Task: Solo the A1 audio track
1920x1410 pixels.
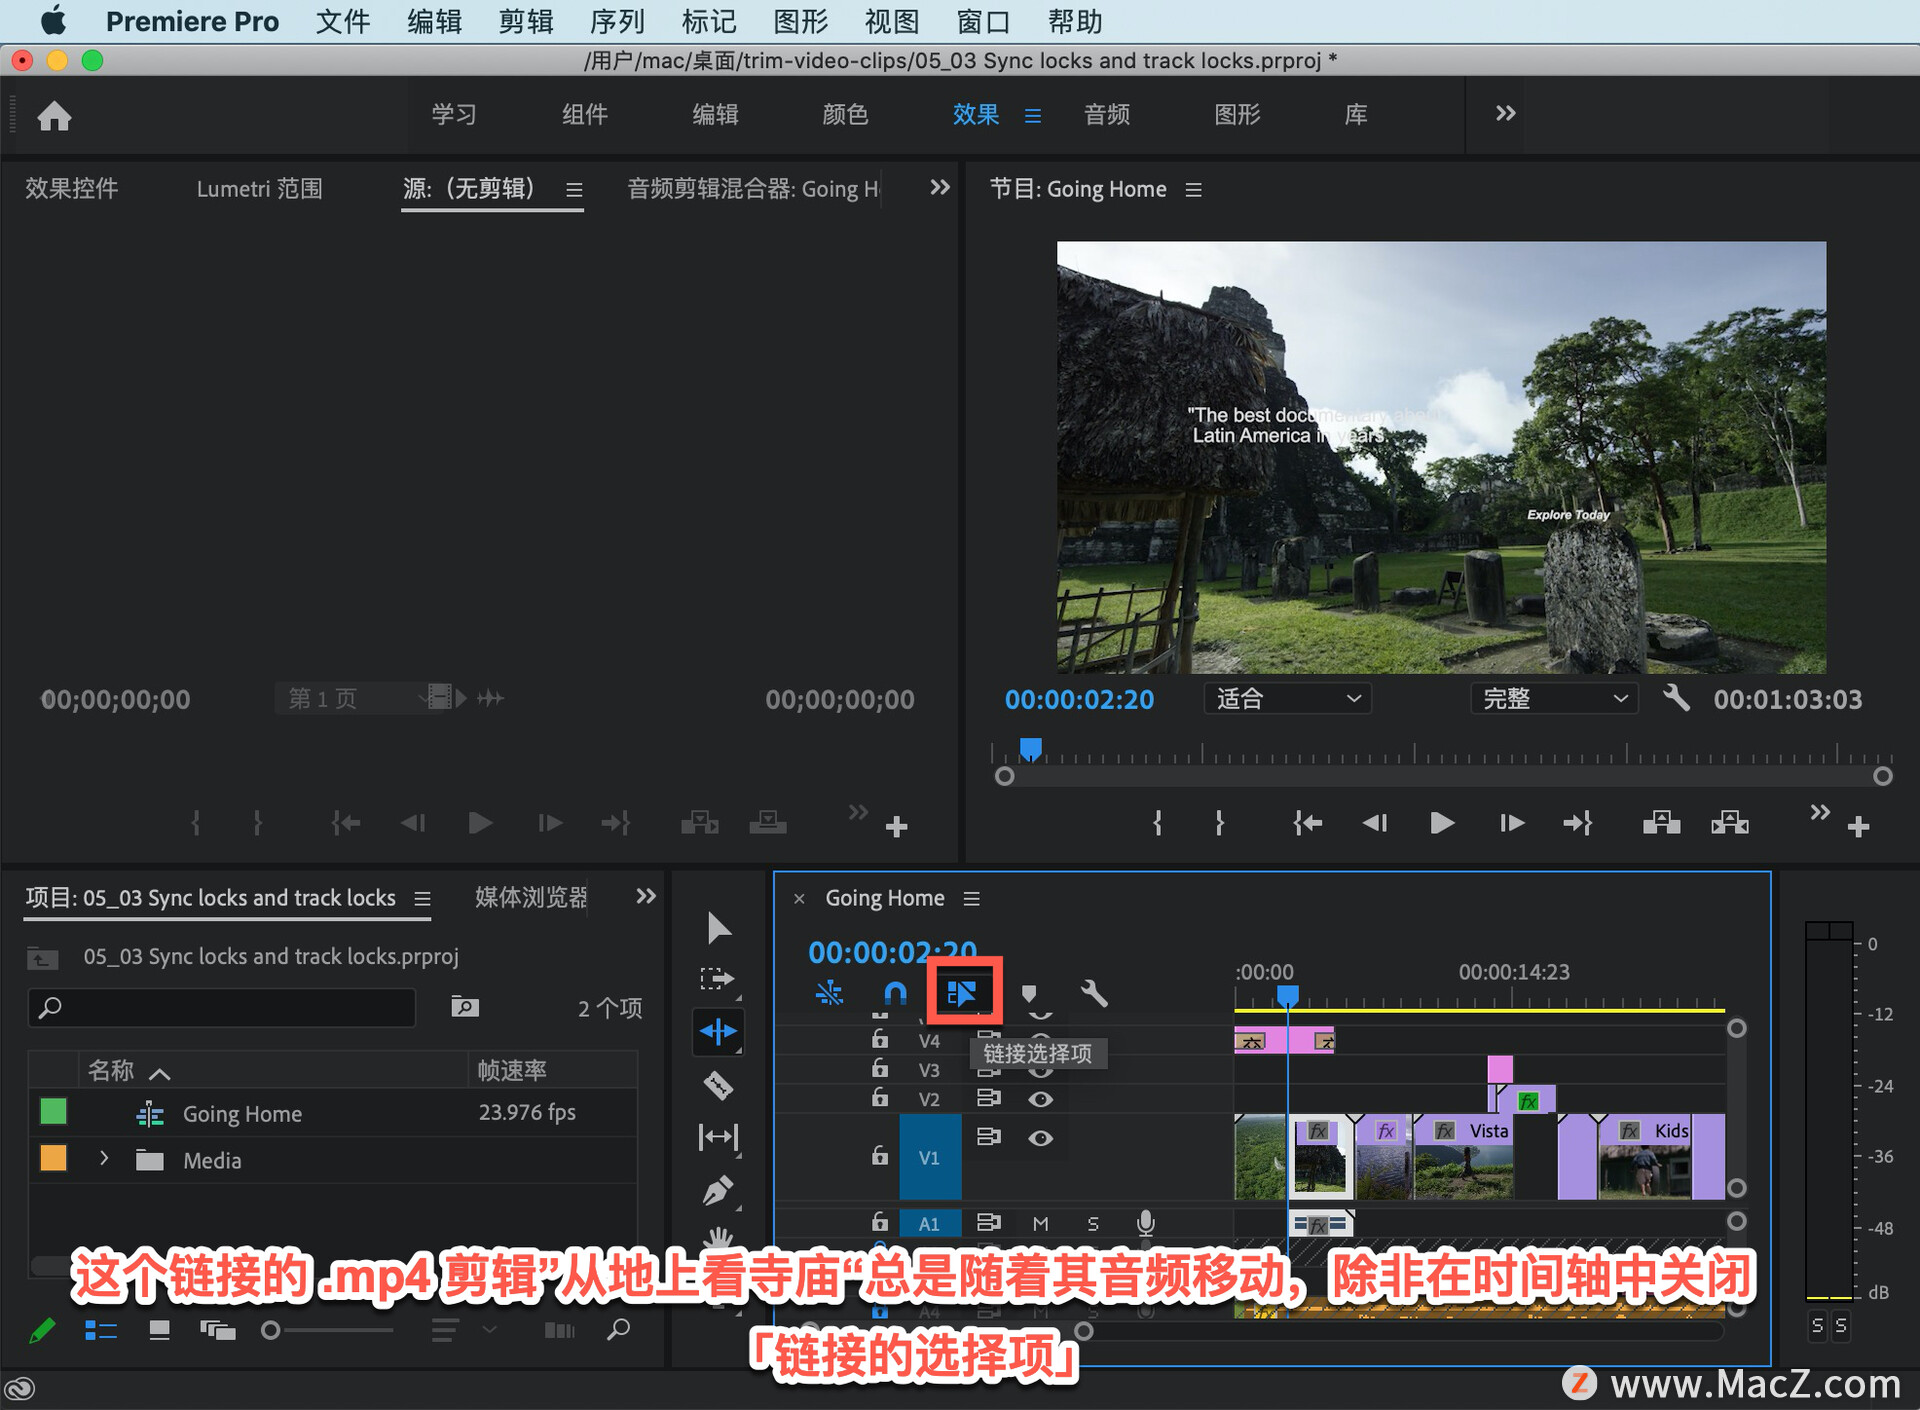Action: (1093, 1223)
